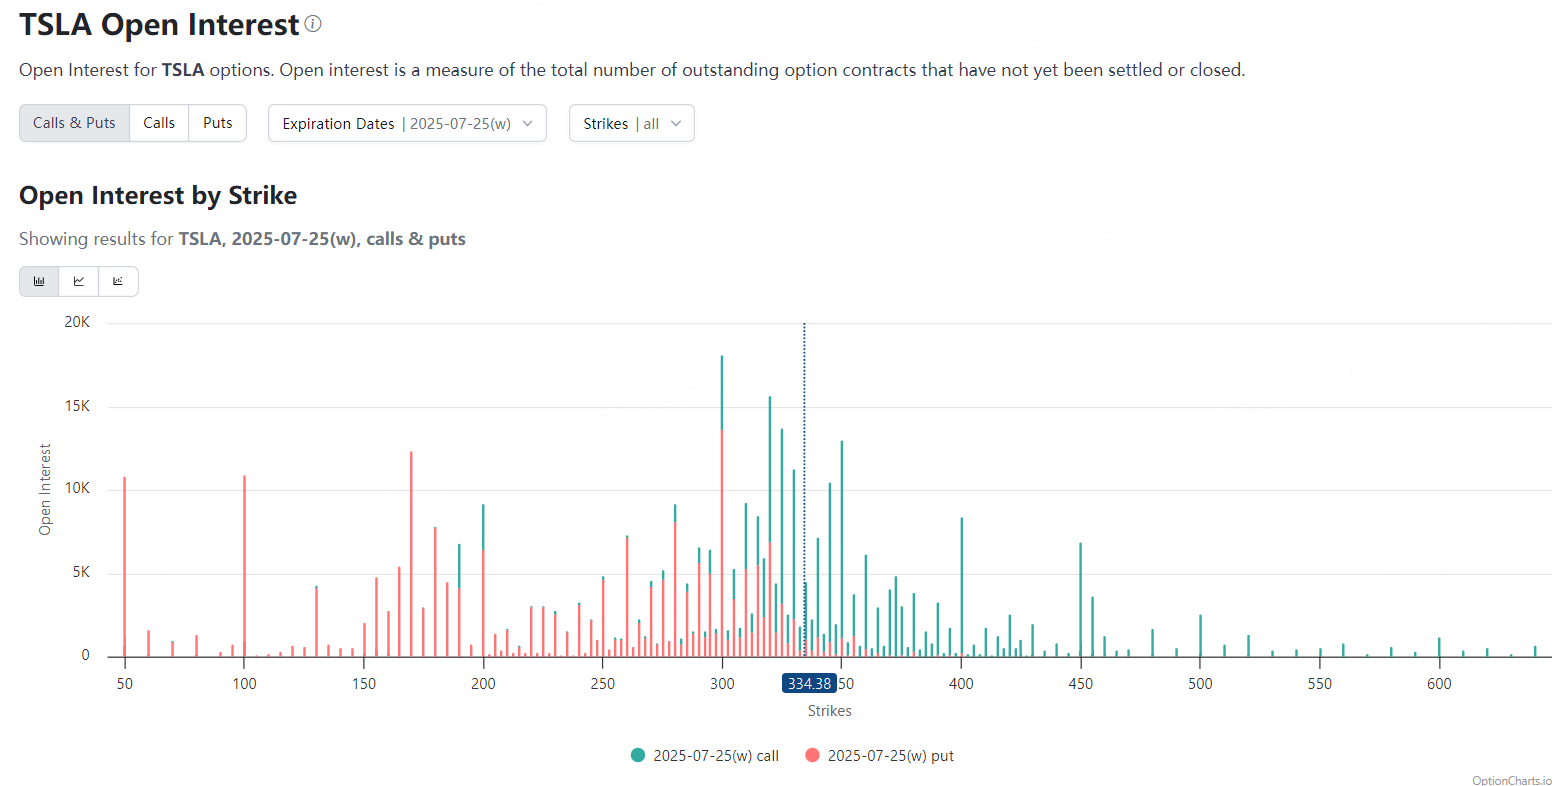Click the 20K y-axis label
Viewport: 1563px width, 786px height.
point(77,322)
